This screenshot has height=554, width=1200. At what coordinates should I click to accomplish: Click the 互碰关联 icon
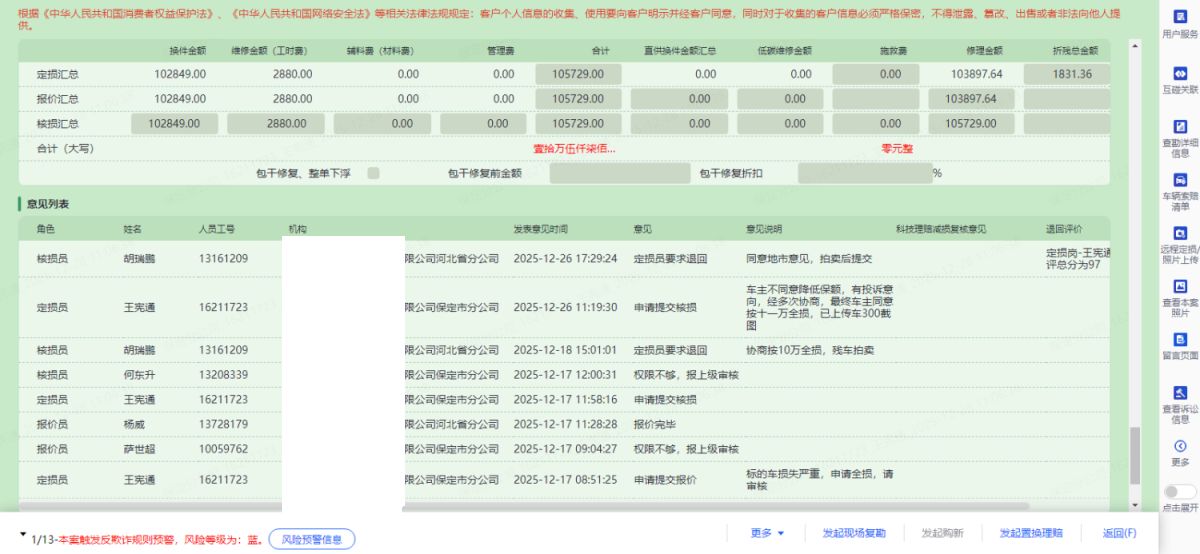pos(1180,74)
